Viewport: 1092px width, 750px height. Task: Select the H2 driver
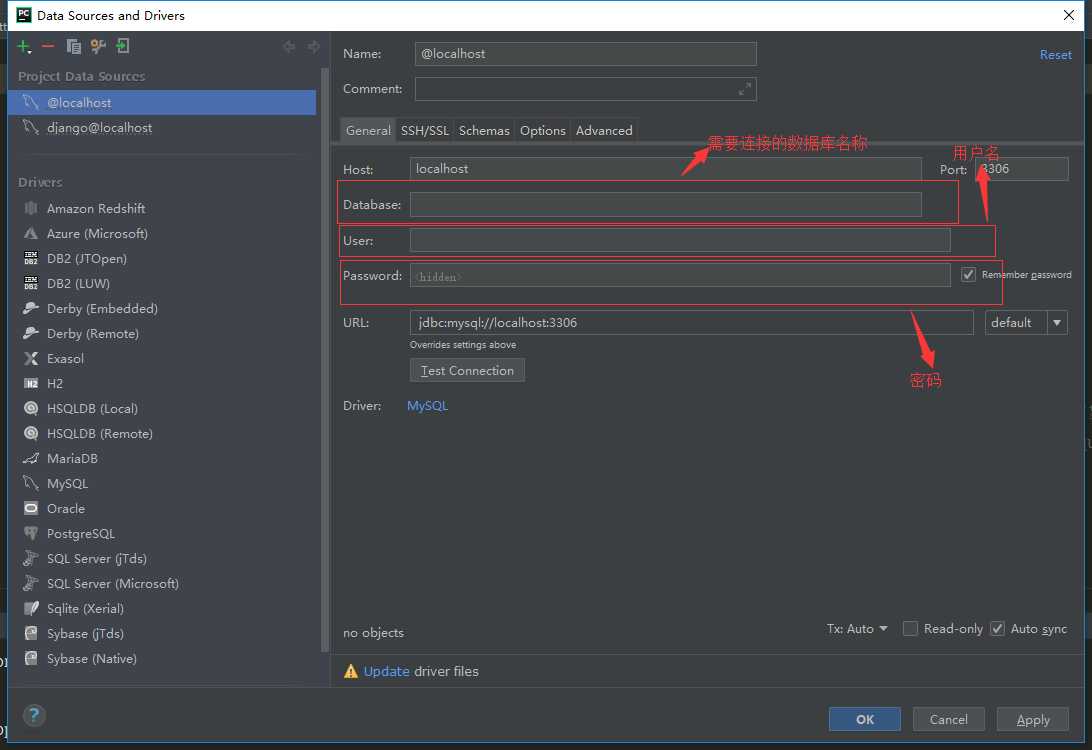click(55, 384)
